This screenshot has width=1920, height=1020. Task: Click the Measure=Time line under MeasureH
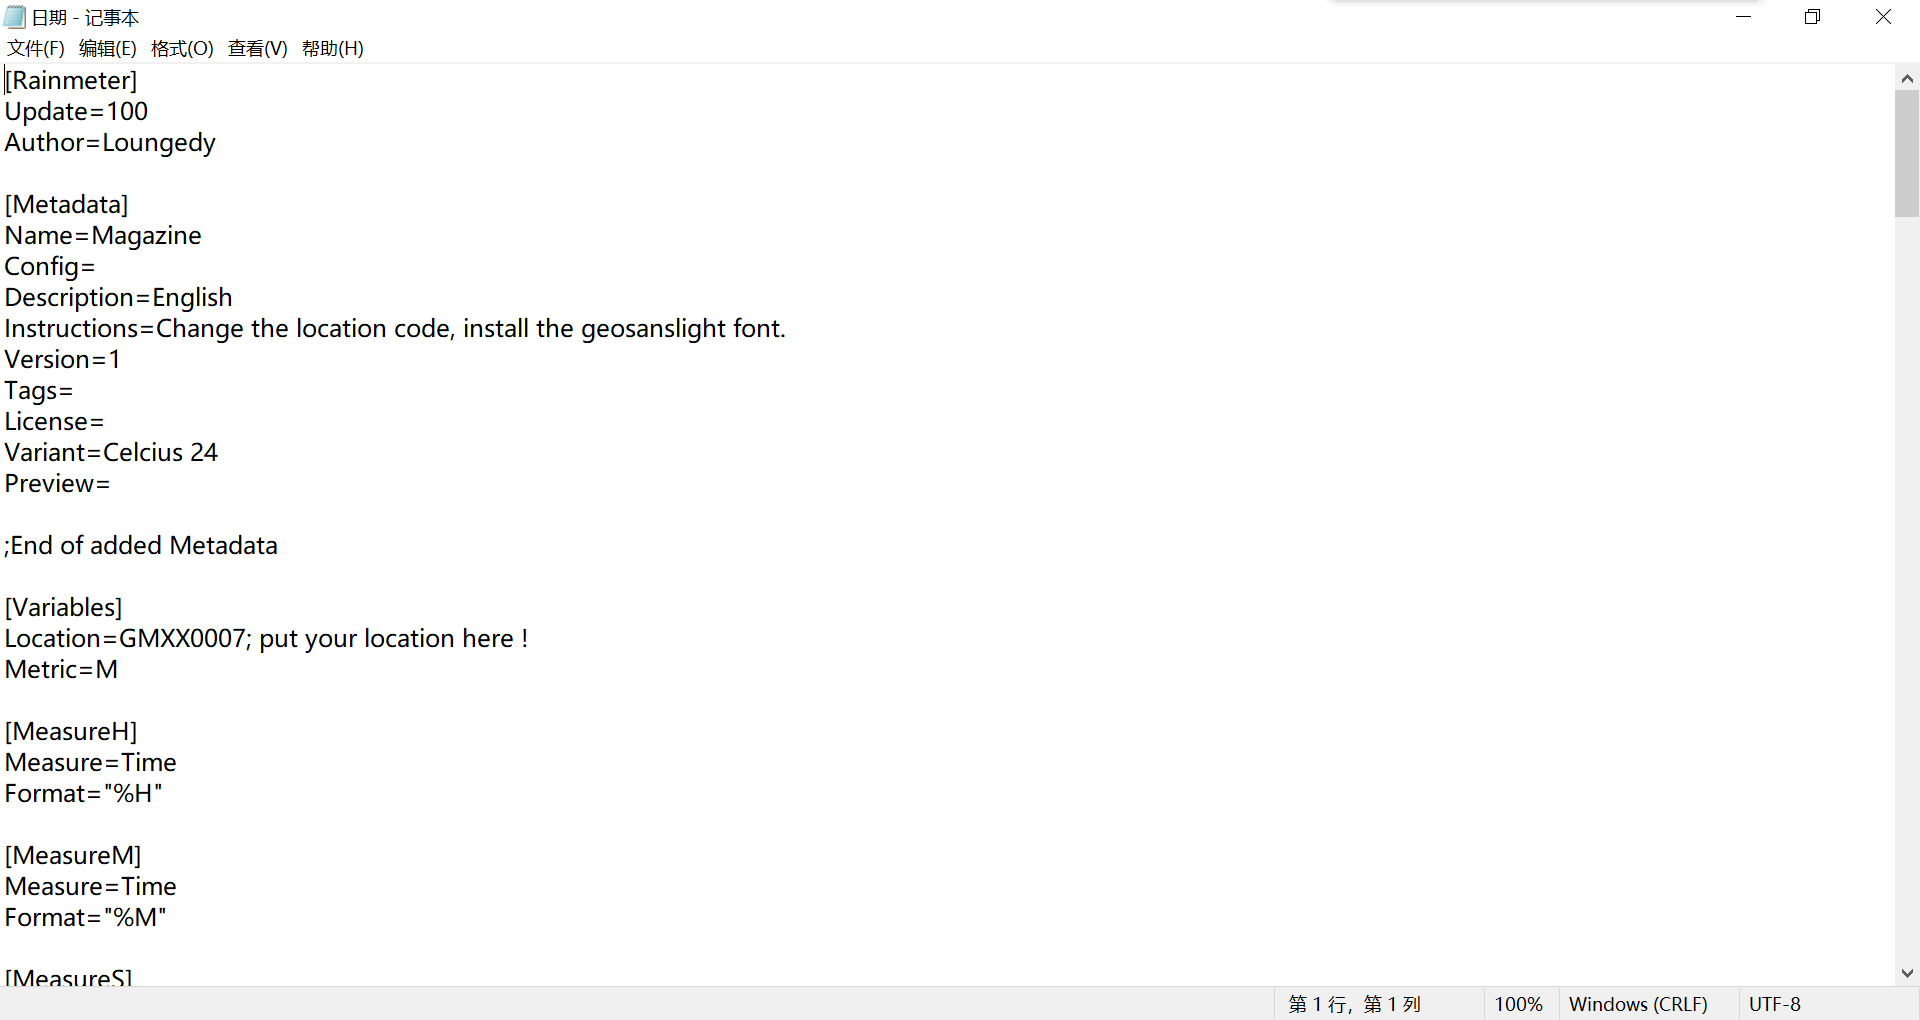(x=90, y=762)
